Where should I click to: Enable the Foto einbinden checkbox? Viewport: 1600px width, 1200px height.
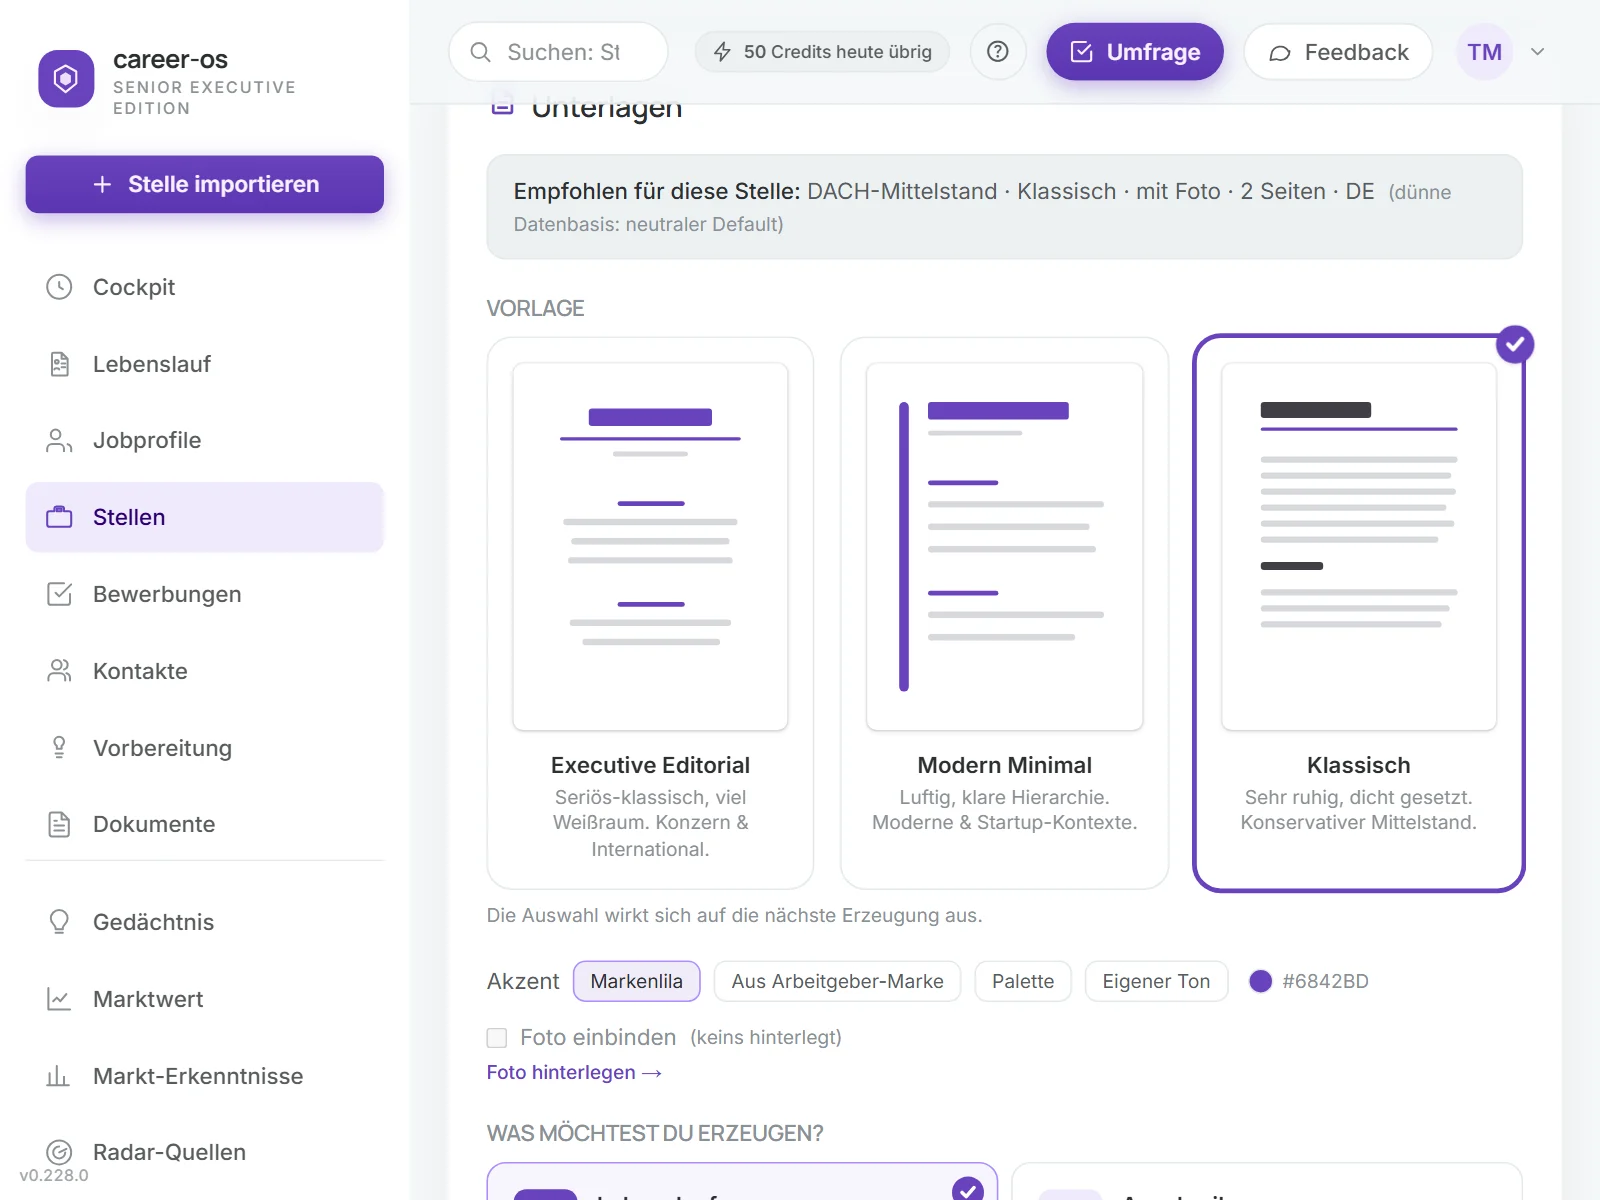click(497, 1038)
